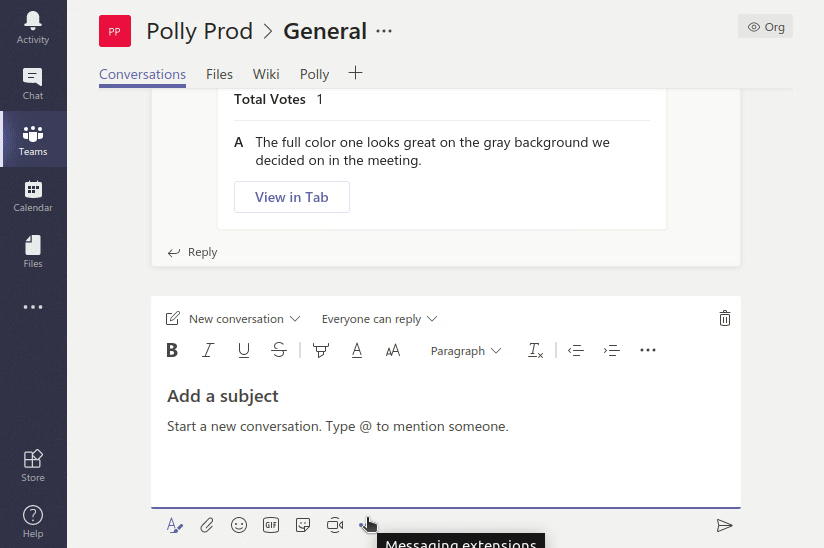Image resolution: width=824 pixels, height=548 pixels.
Task: Switch to the Files tab
Action: 219,75
